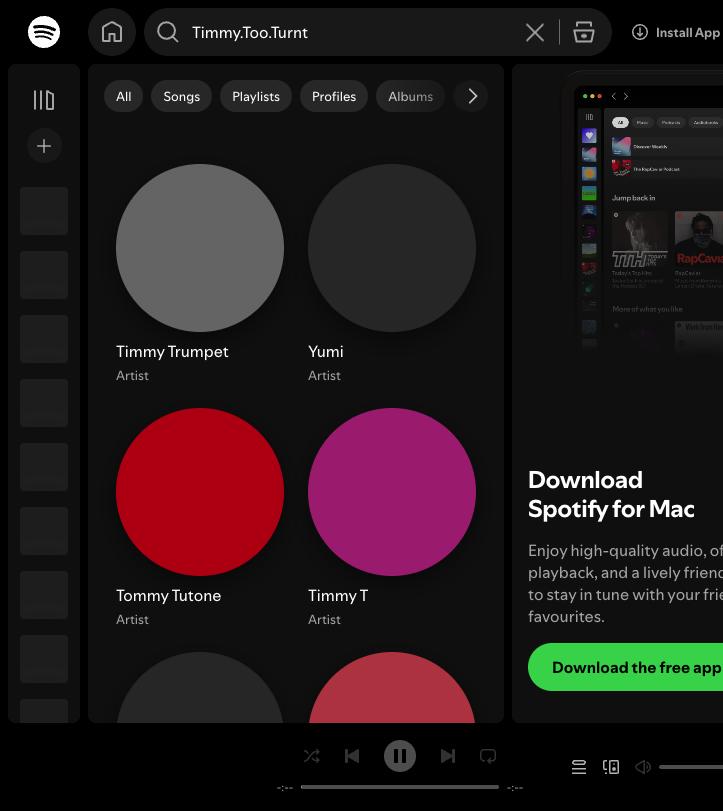Open Timmy Trumpet artist image

tap(200, 248)
